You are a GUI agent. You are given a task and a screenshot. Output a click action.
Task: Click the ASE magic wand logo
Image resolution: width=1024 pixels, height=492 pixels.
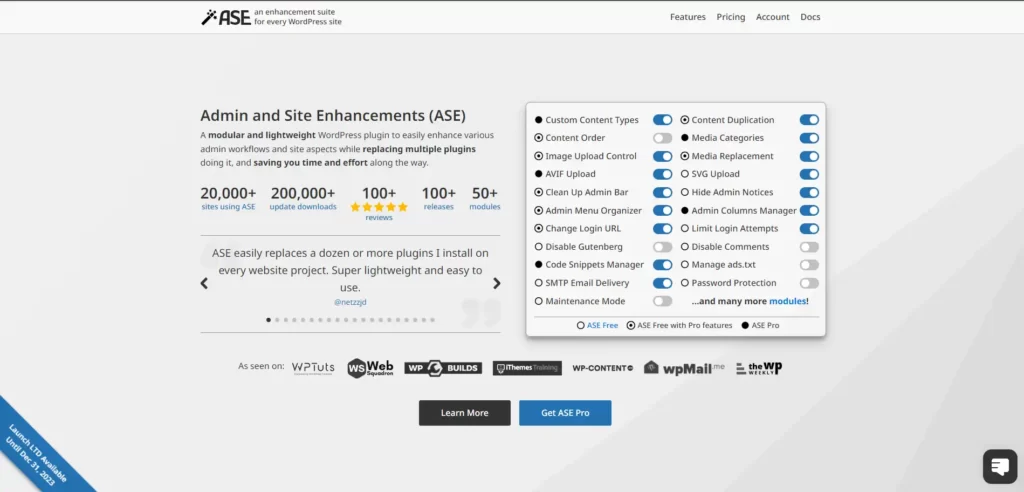tap(226, 17)
